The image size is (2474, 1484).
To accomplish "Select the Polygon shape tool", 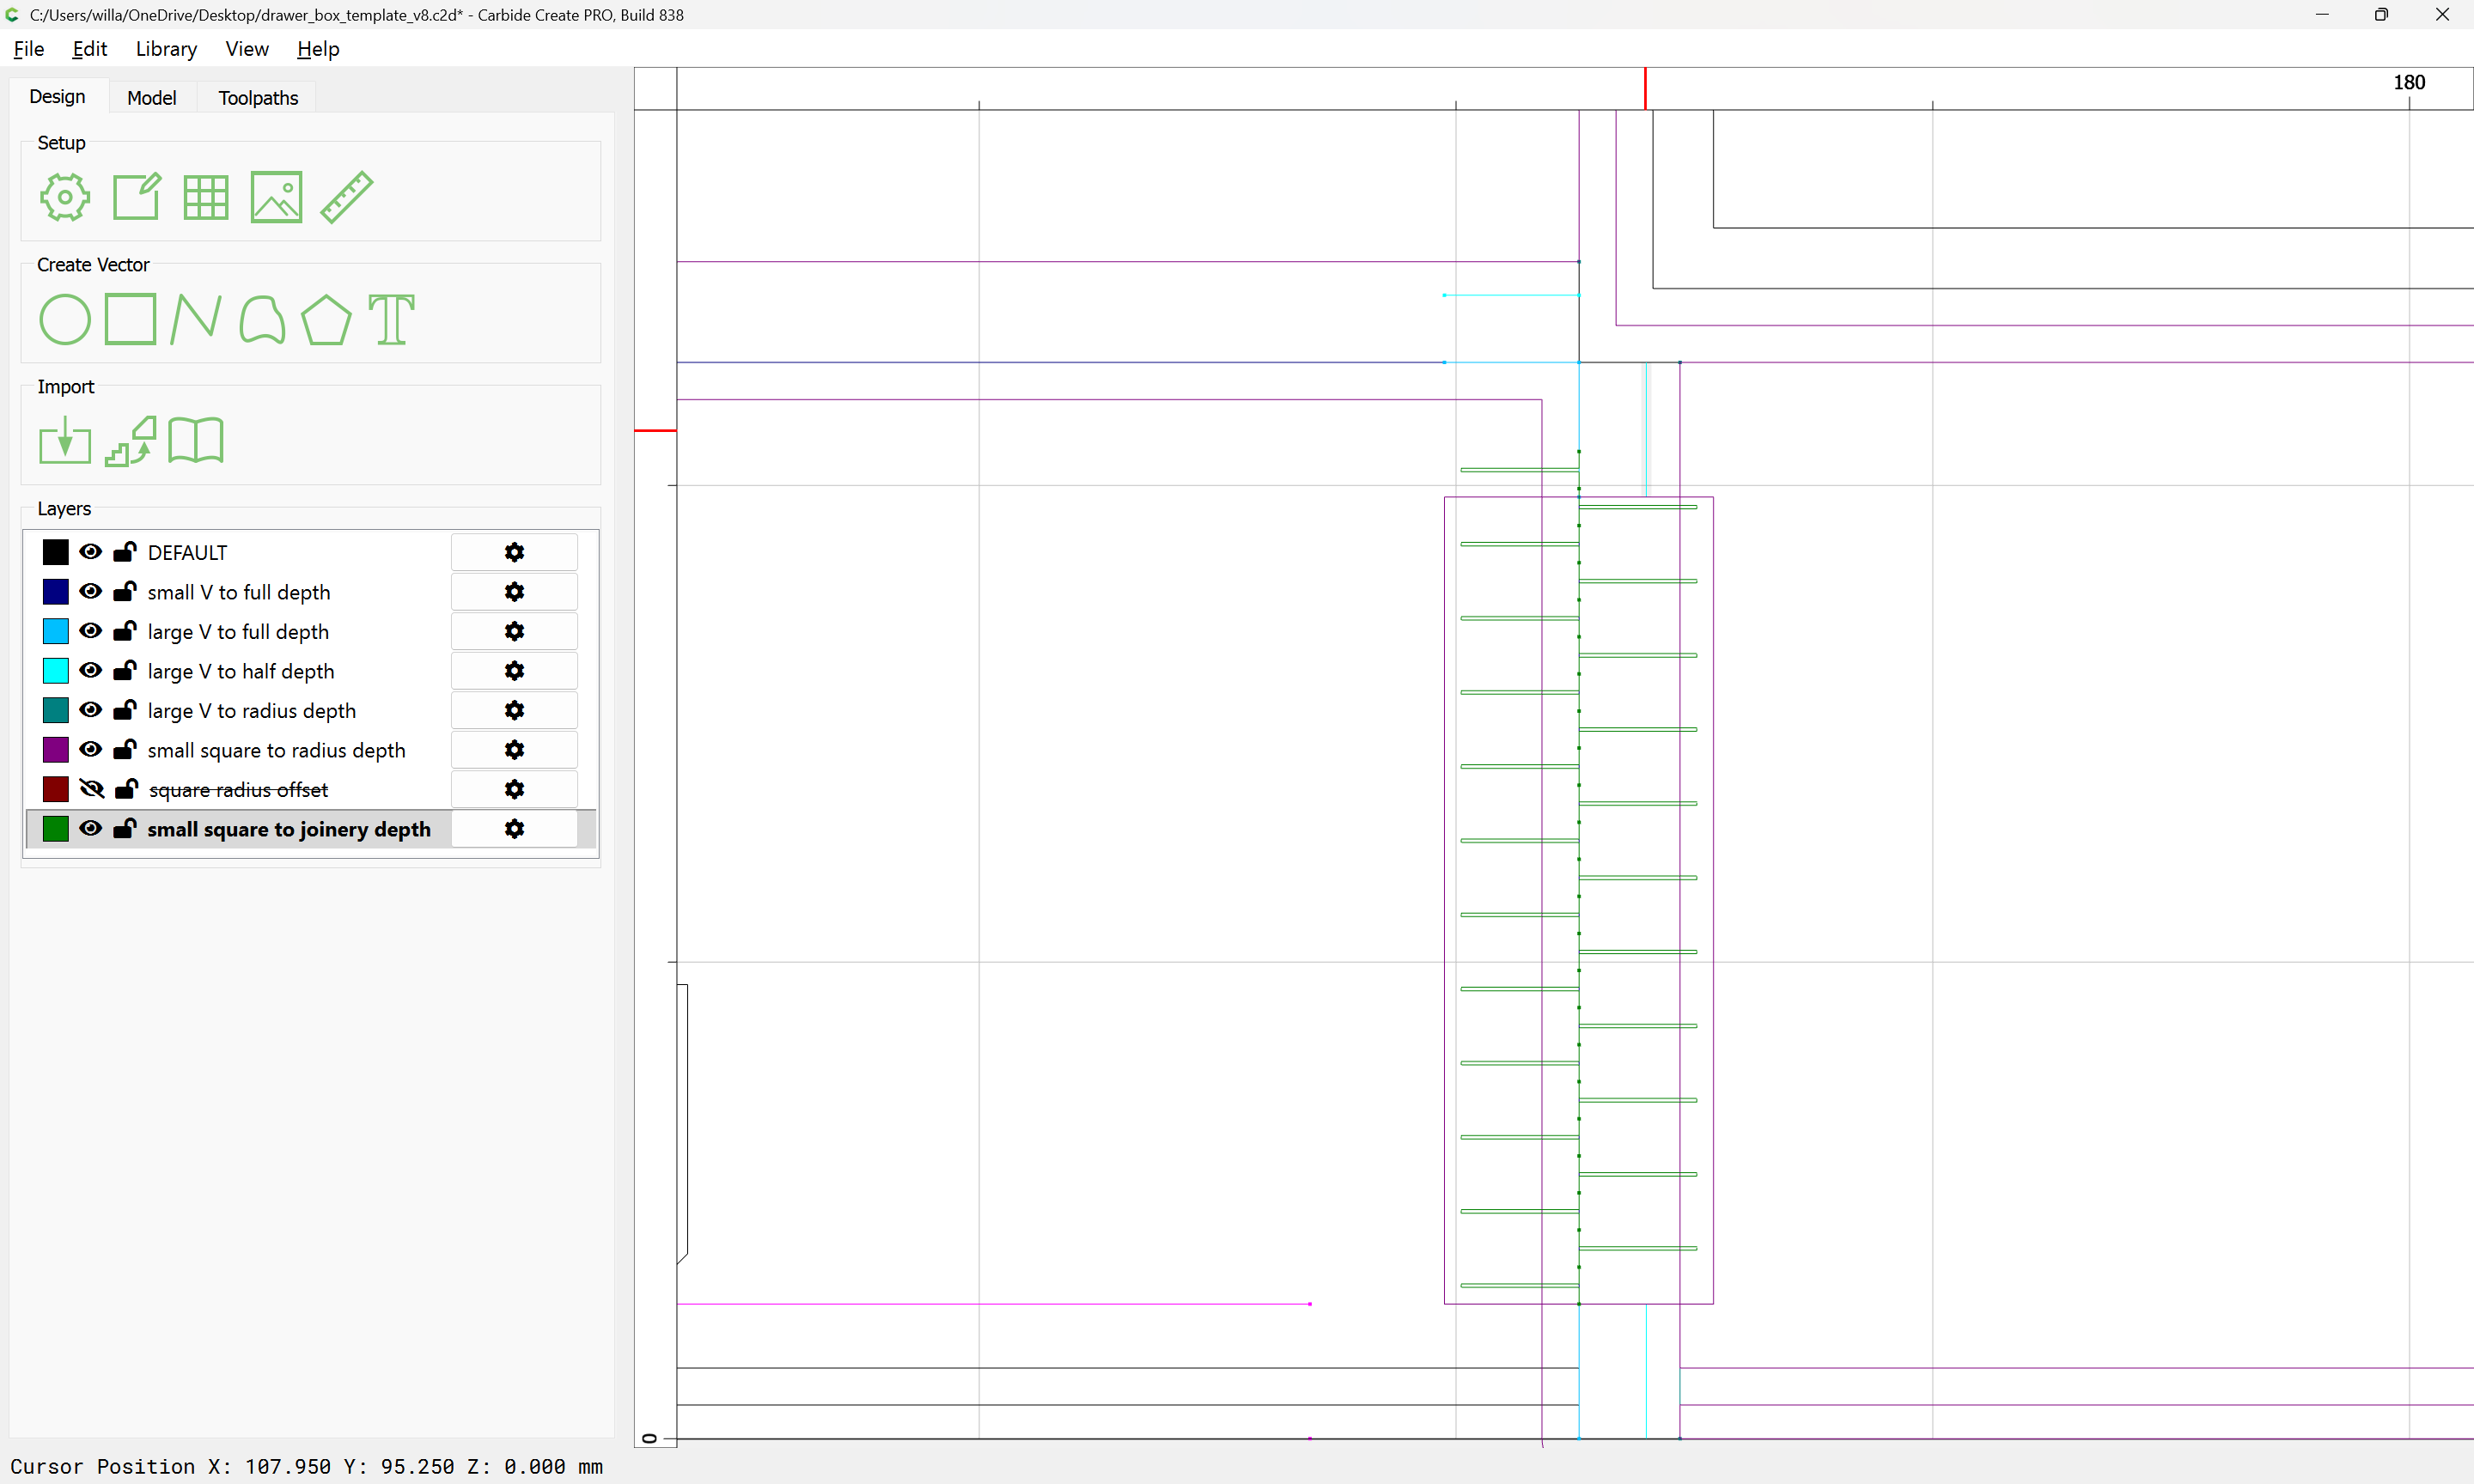I will click(x=326, y=320).
